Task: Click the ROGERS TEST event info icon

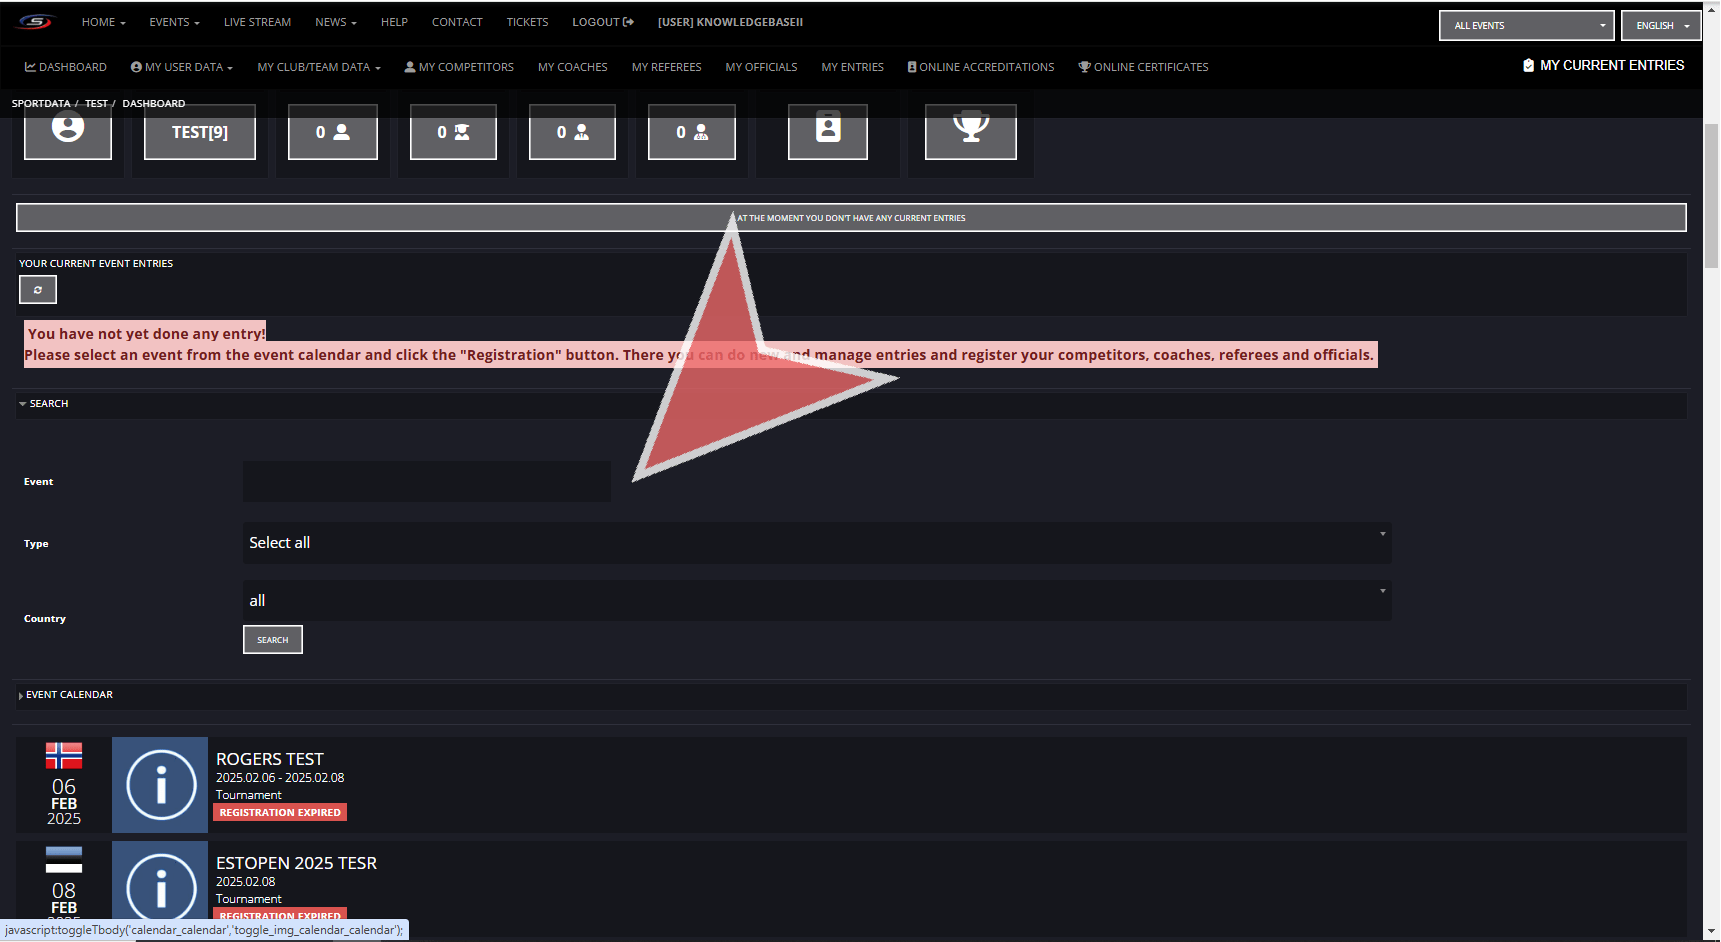Action: [160, 785]
